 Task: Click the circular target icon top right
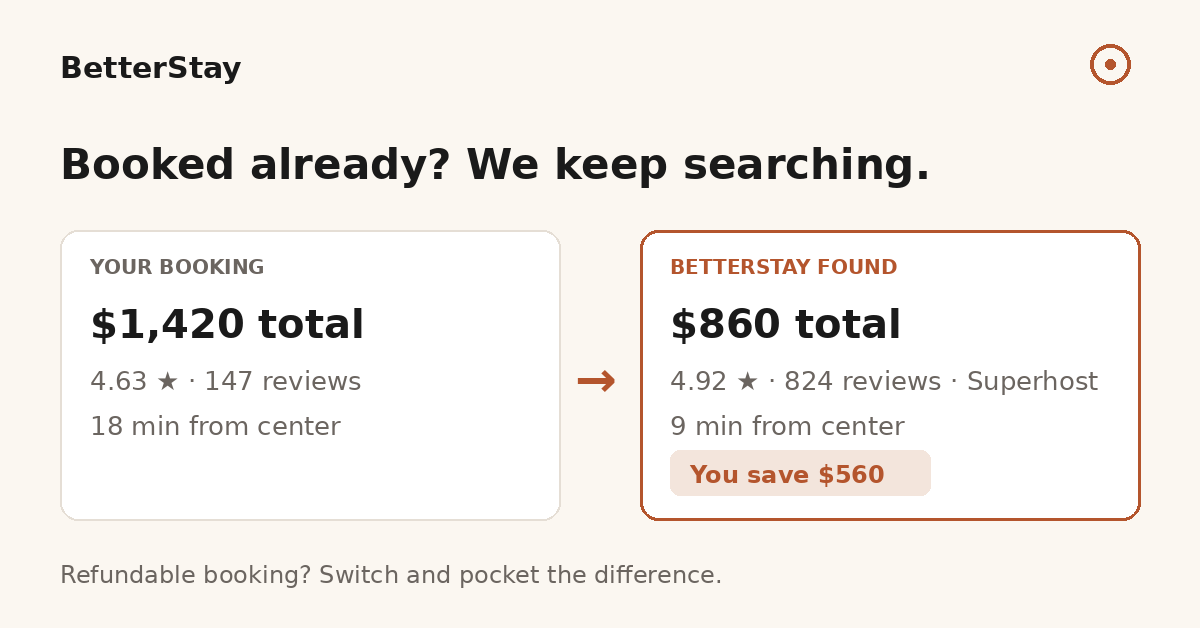click(1110, 64)
